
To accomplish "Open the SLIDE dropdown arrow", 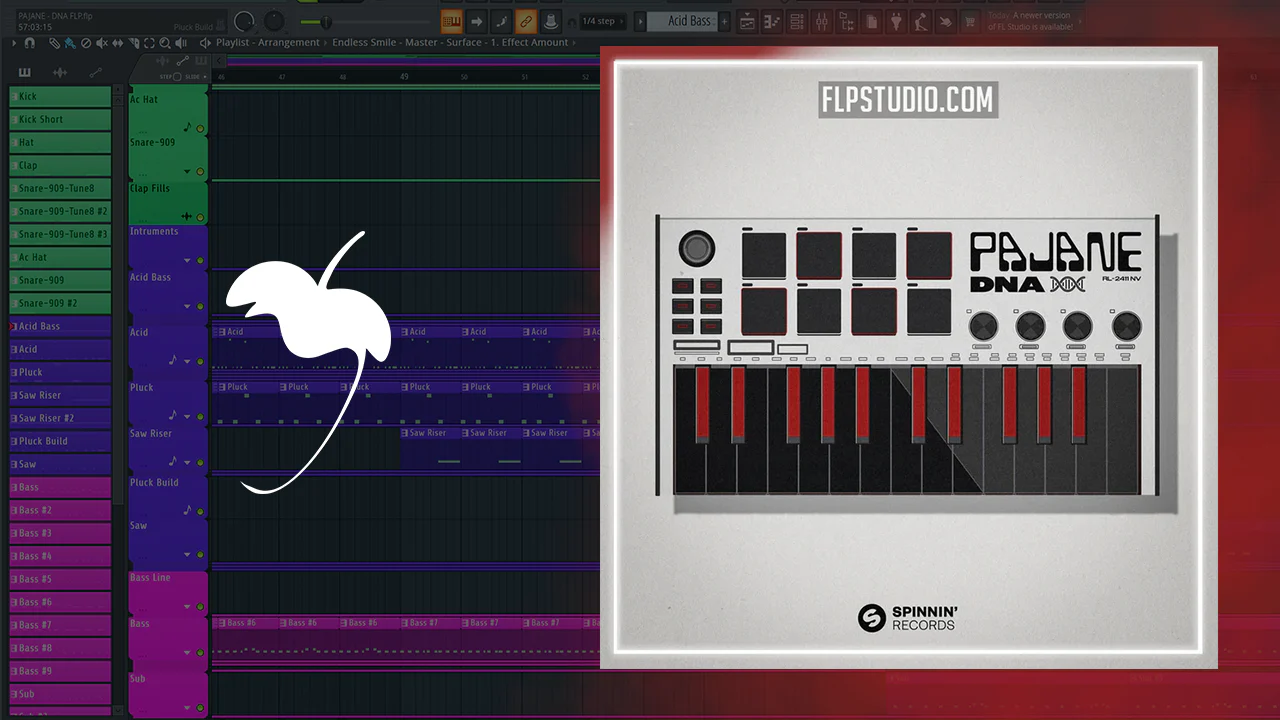I will click(206, 77).
